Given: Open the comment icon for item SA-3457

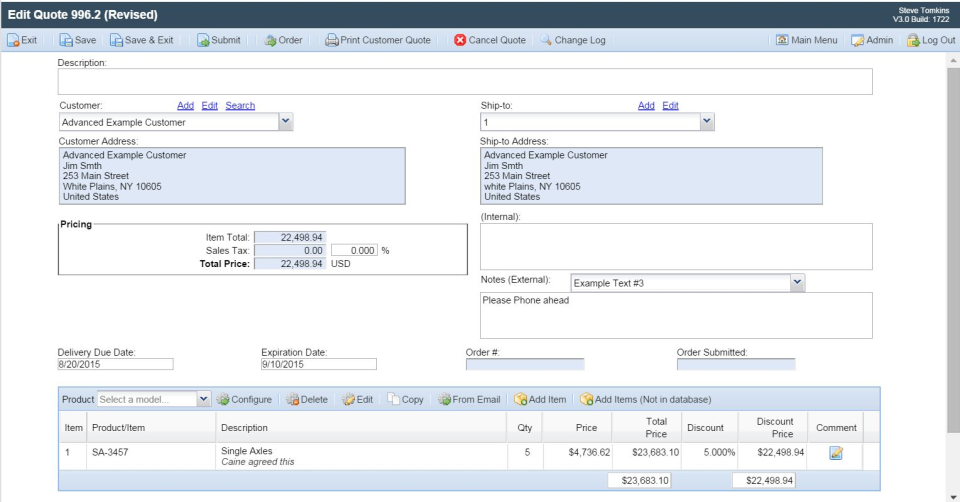Looking at the screenshot, I should 836,453.
